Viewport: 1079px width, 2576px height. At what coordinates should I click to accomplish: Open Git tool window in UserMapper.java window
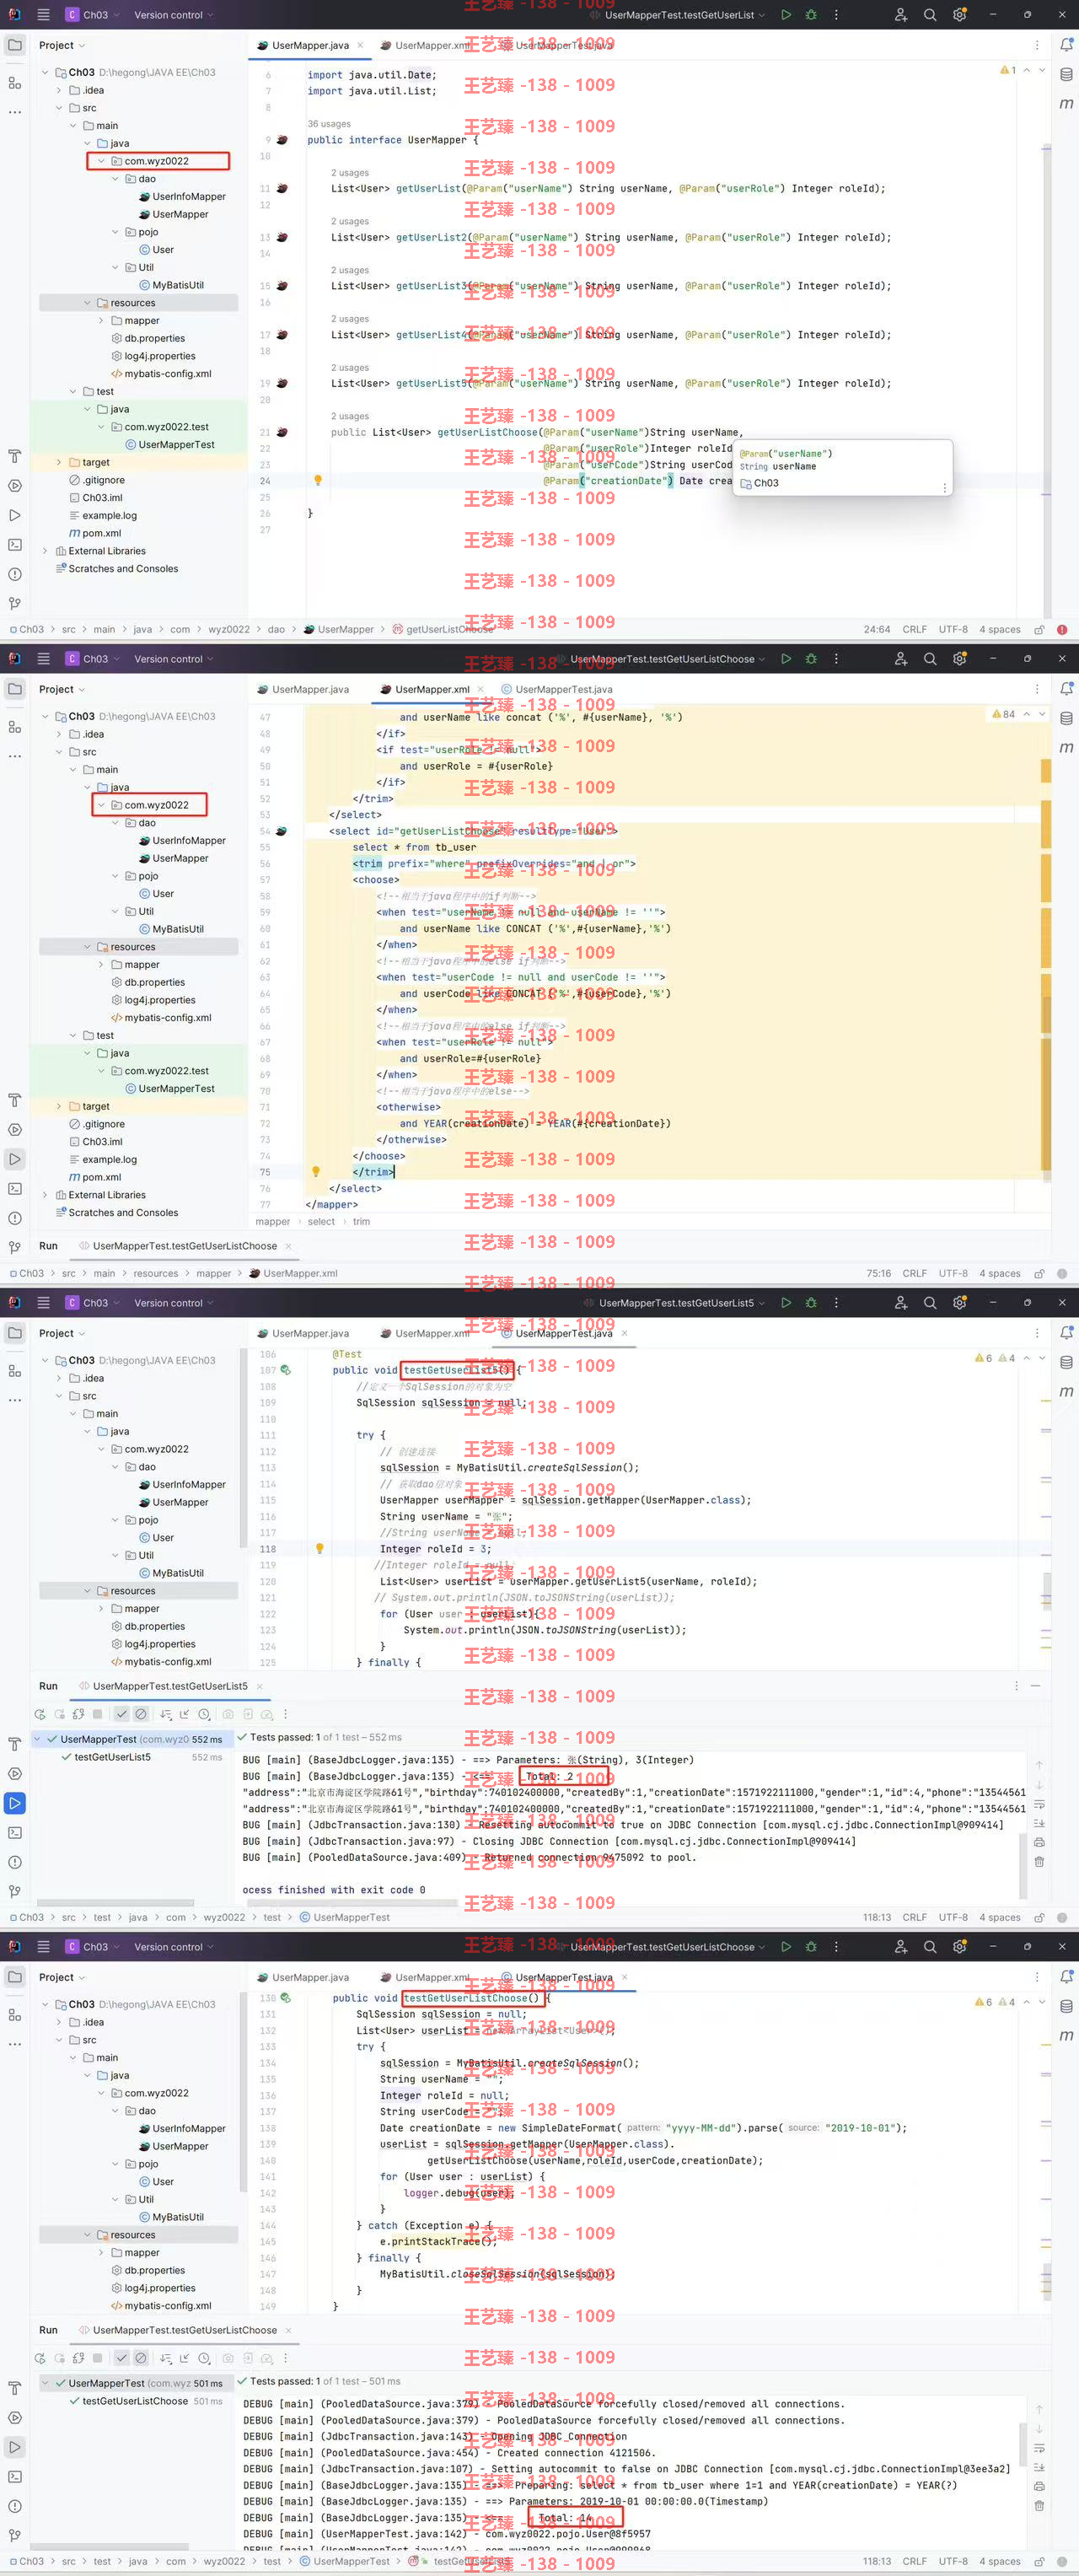15,603
